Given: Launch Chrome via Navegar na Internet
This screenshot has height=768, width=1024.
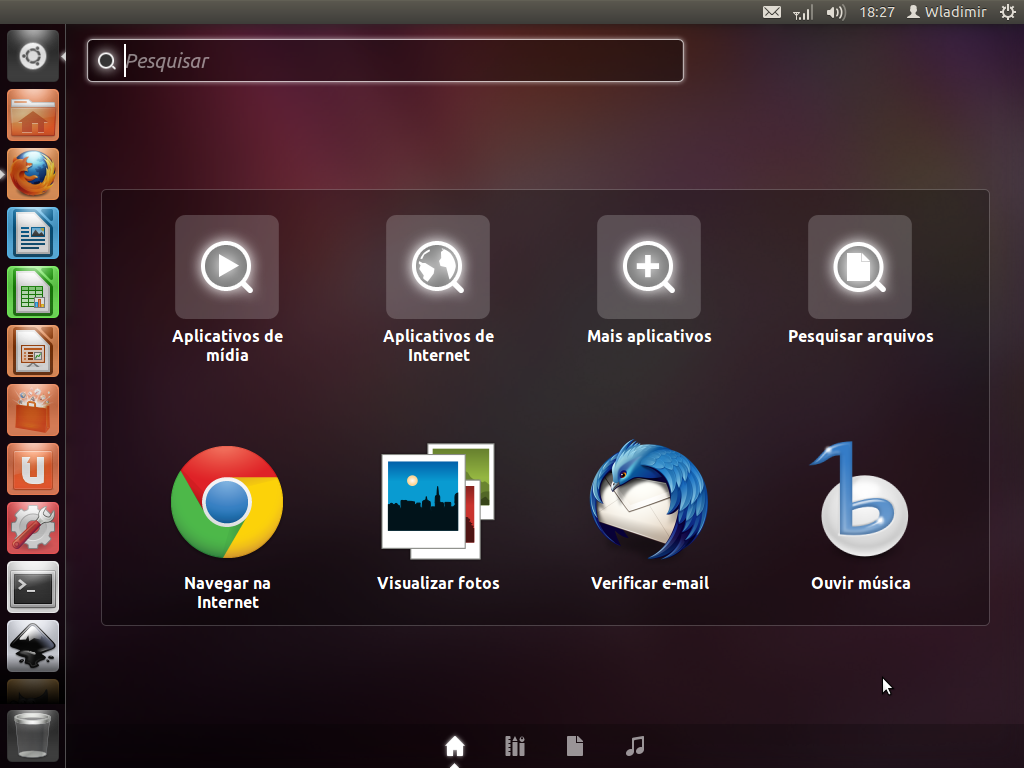Looking at the screenshot, I should [227, 526].
